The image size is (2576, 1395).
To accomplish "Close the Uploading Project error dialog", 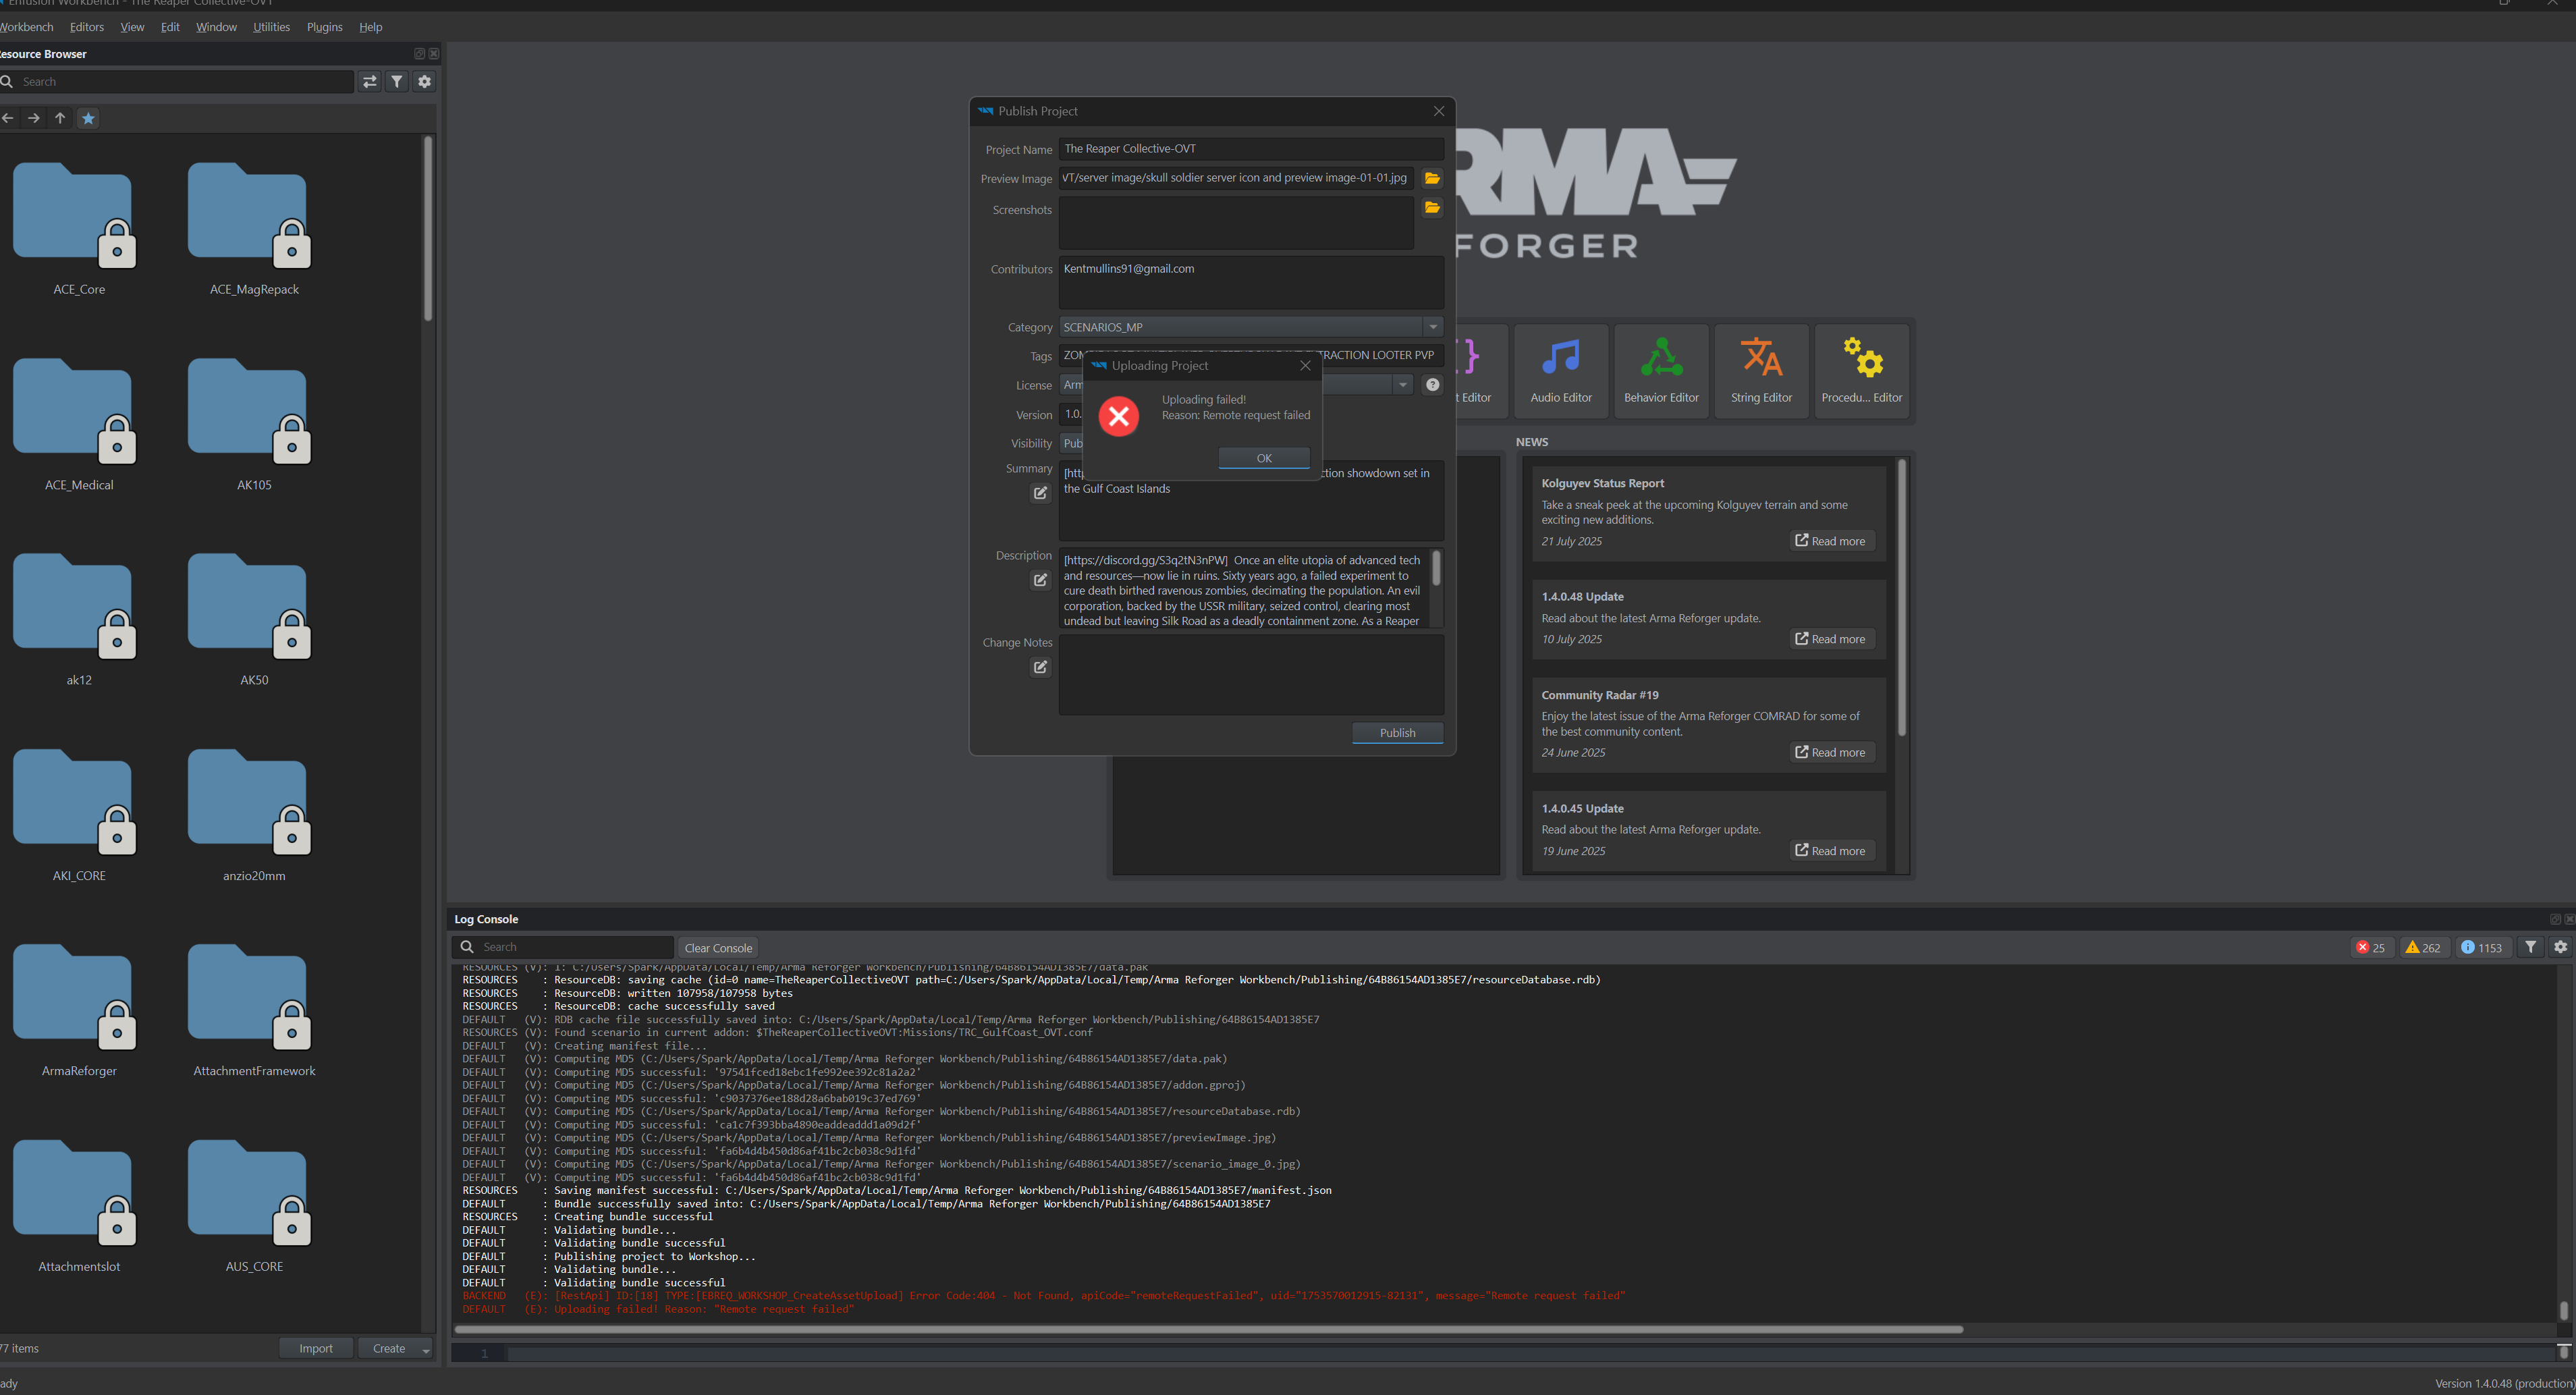I will (x=1305, y=366).
